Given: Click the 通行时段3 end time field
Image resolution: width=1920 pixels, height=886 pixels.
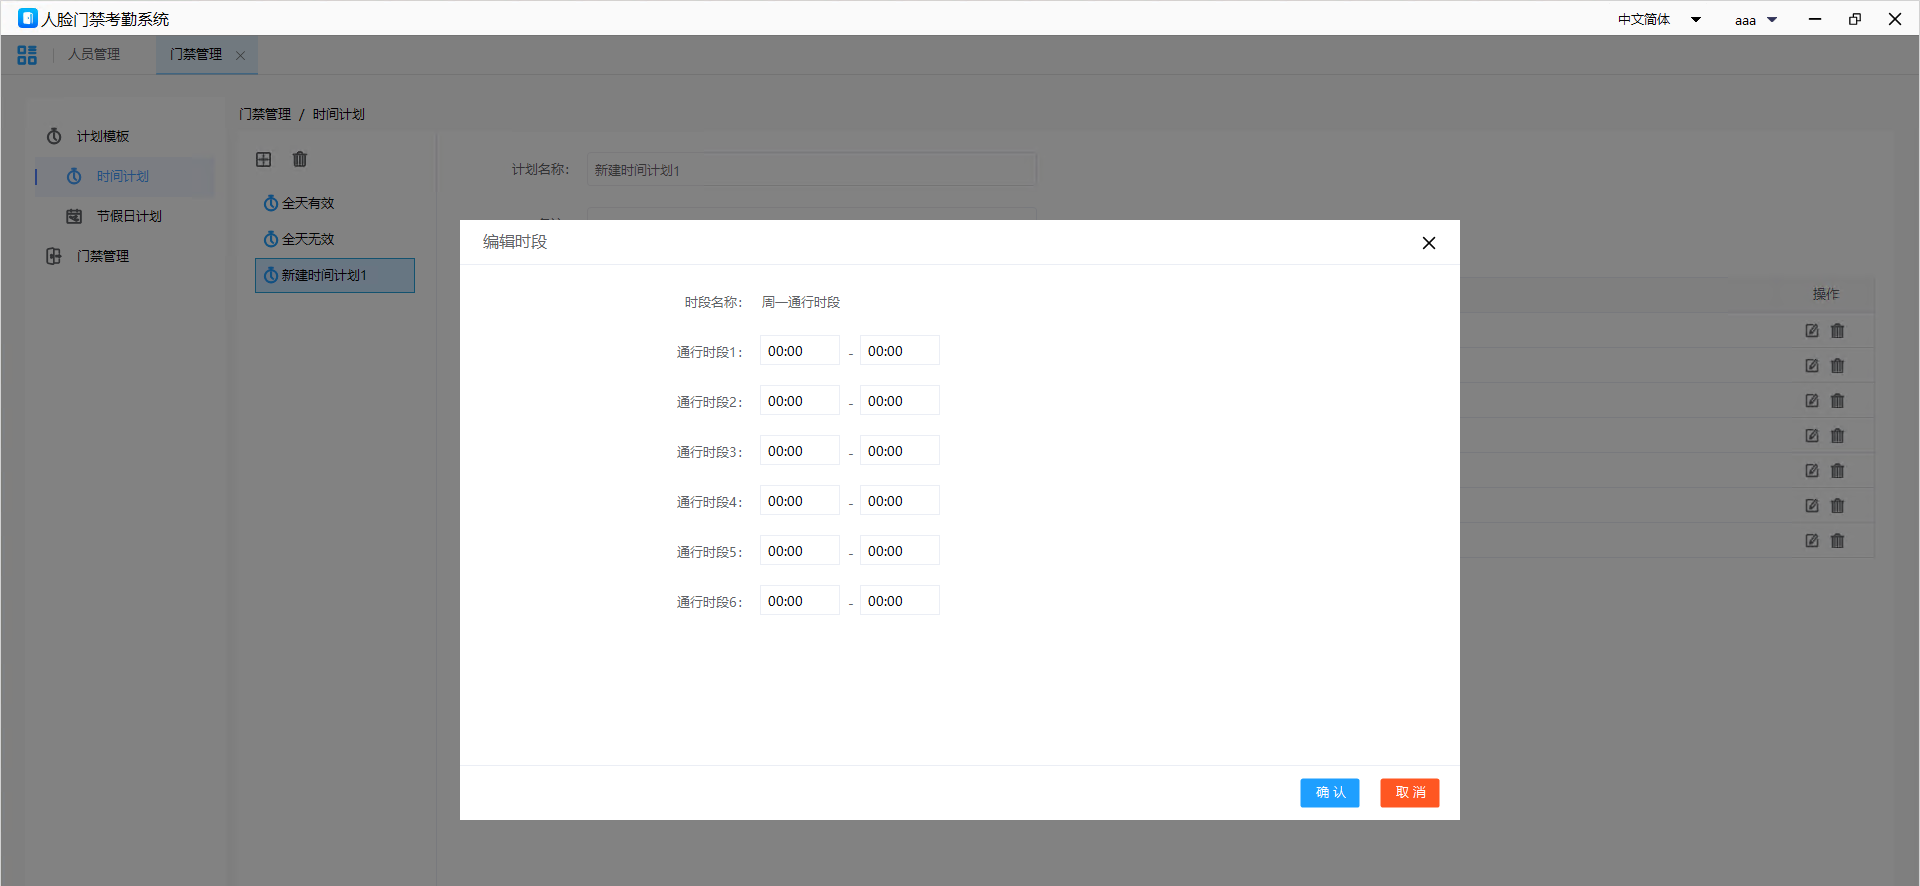Looking at the screenshot, I should tap(899, 451).
